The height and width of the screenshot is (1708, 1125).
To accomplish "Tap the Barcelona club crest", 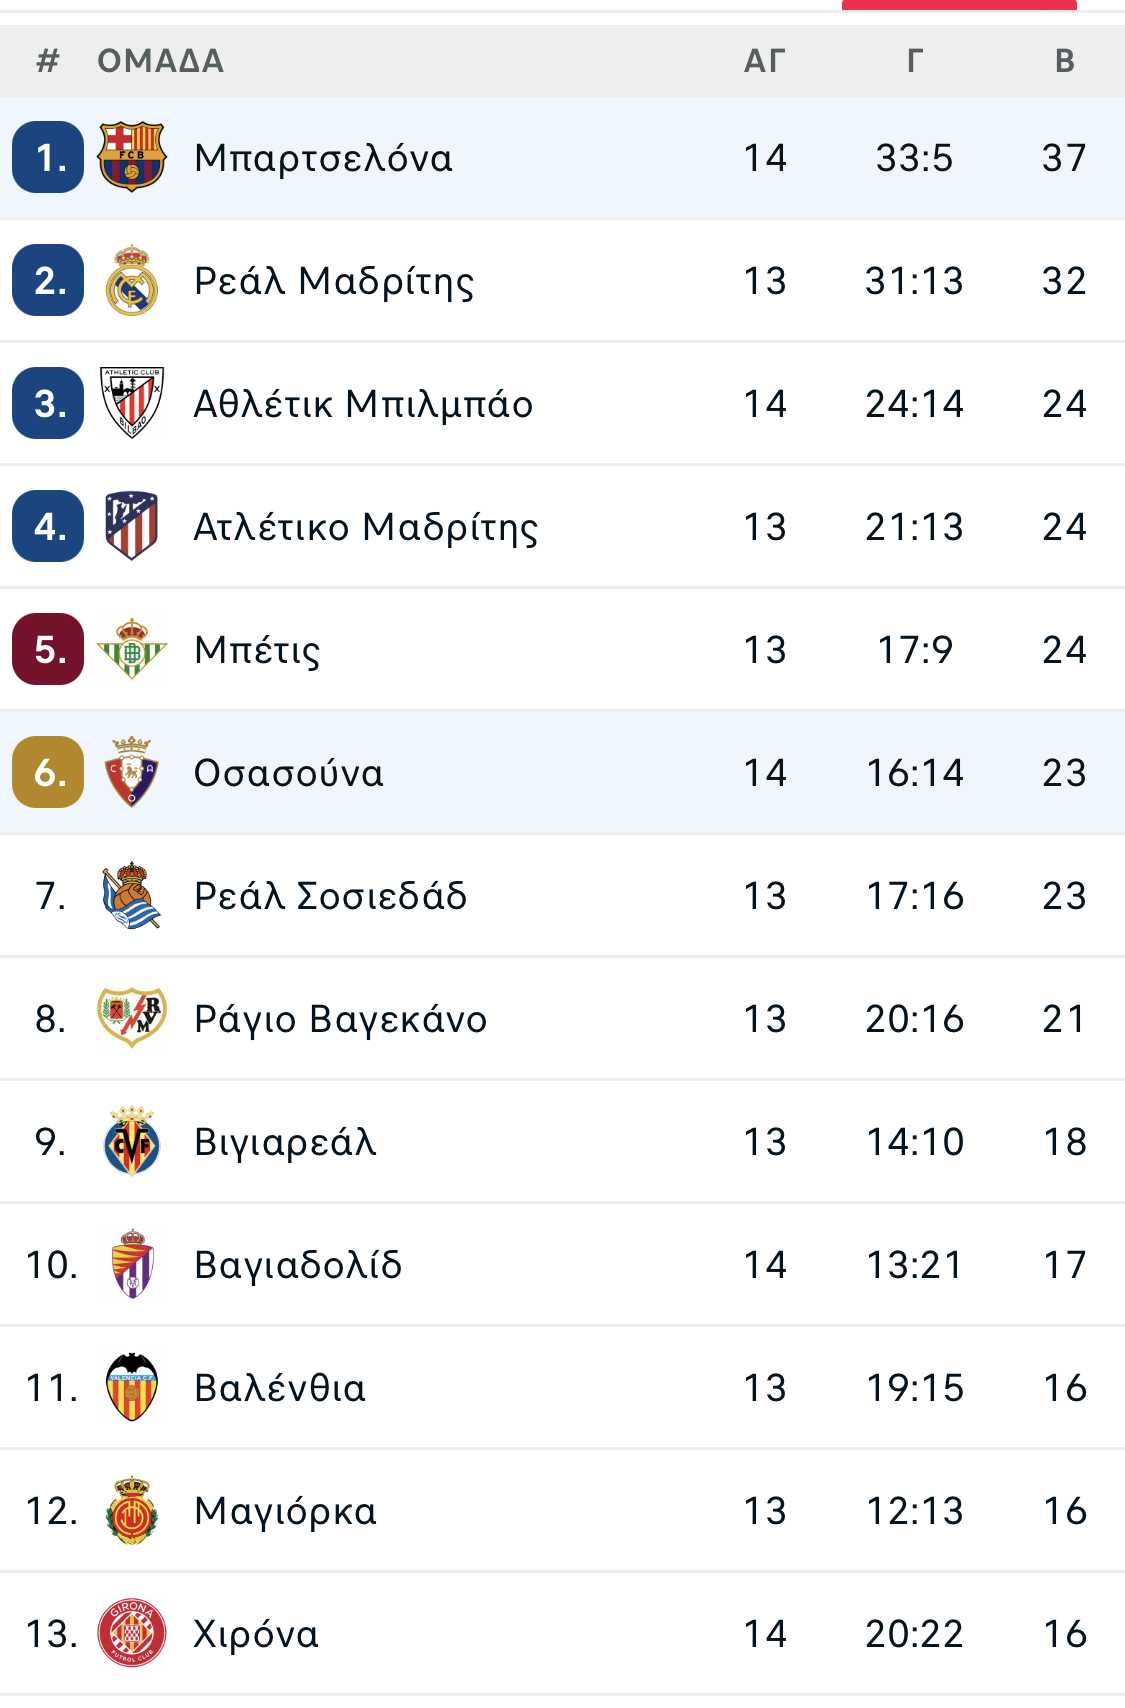I will tap(131, 157).
